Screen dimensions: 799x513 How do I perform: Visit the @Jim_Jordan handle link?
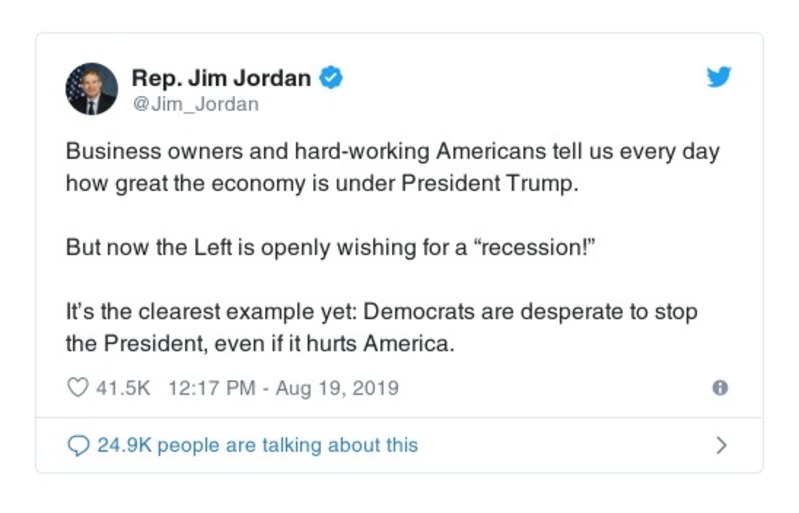click(x=195, y=103)
